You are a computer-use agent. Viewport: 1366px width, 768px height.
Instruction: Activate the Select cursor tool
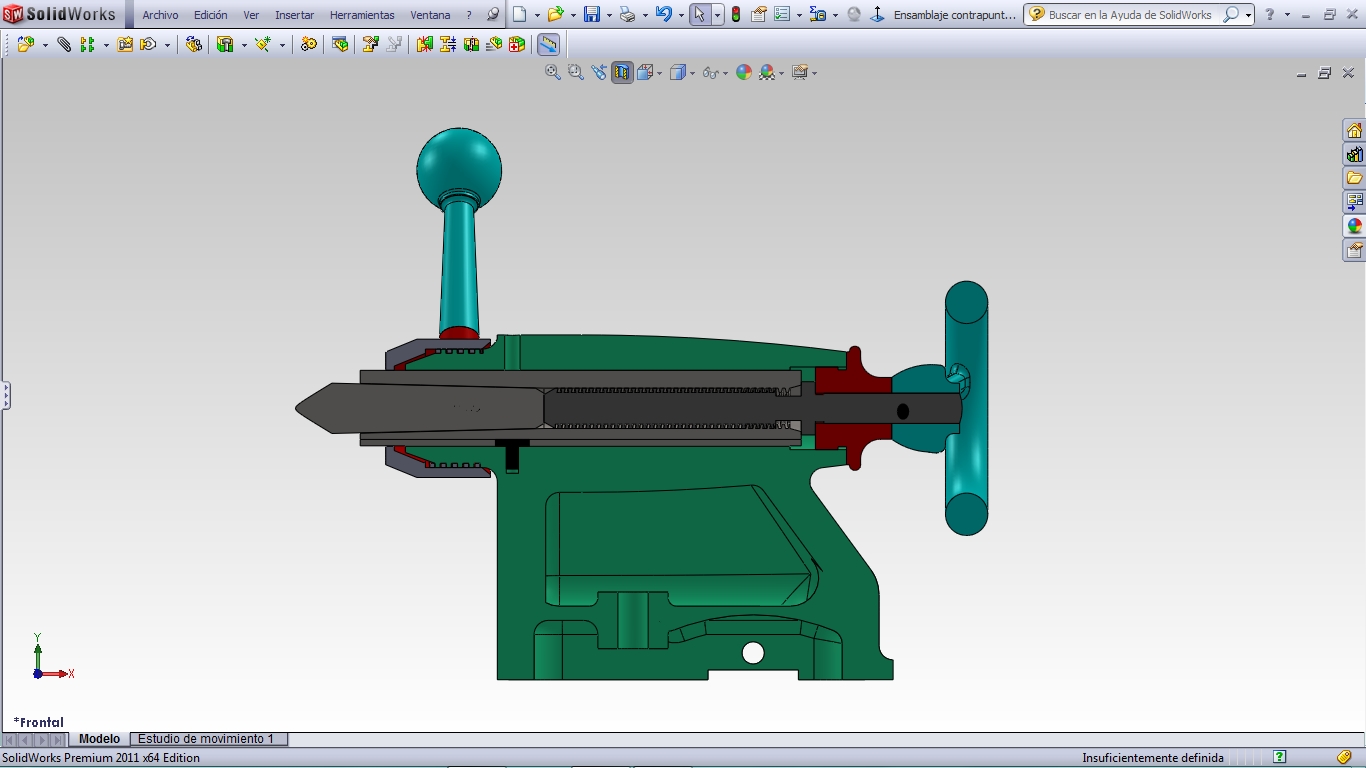click(700, 15)
